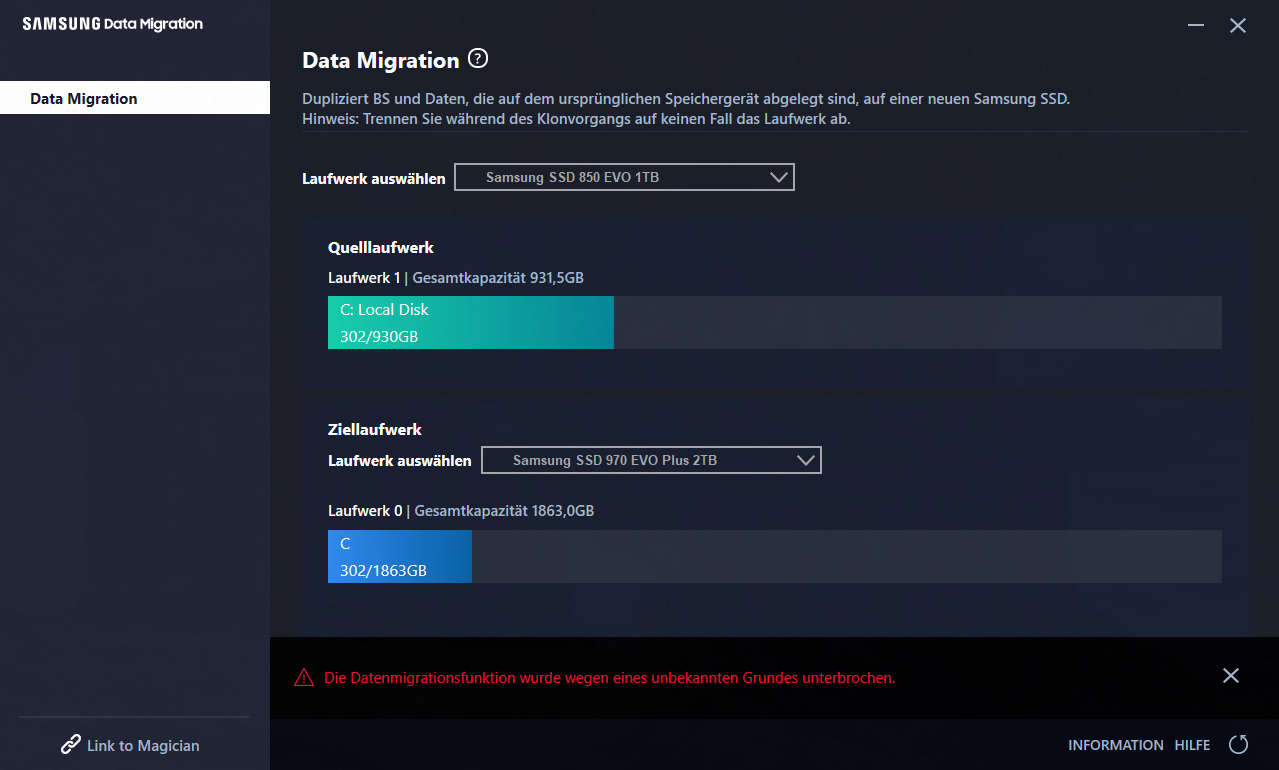Viewport: 1279px width, 770px height.
Task: Click the INFORMATION button
Action: click(x=1116, y=745)
